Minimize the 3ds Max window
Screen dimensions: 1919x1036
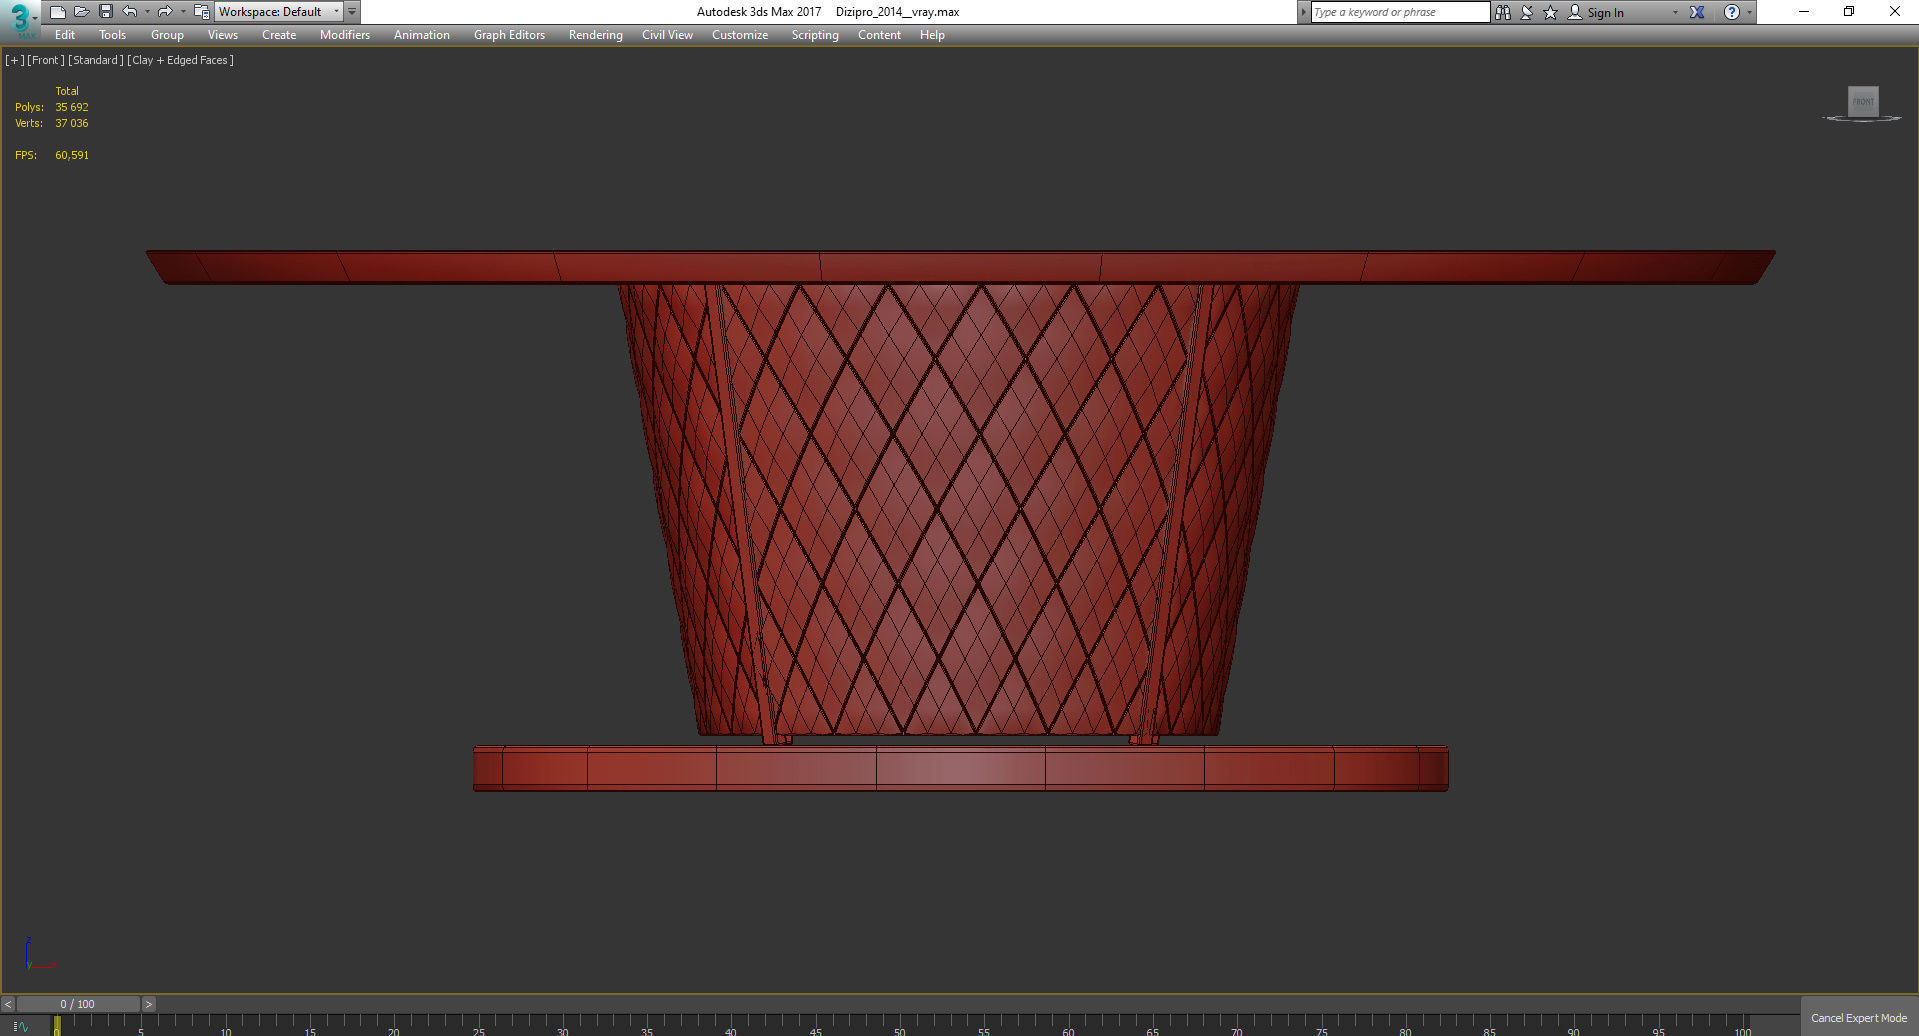[x=1804, y=12]
